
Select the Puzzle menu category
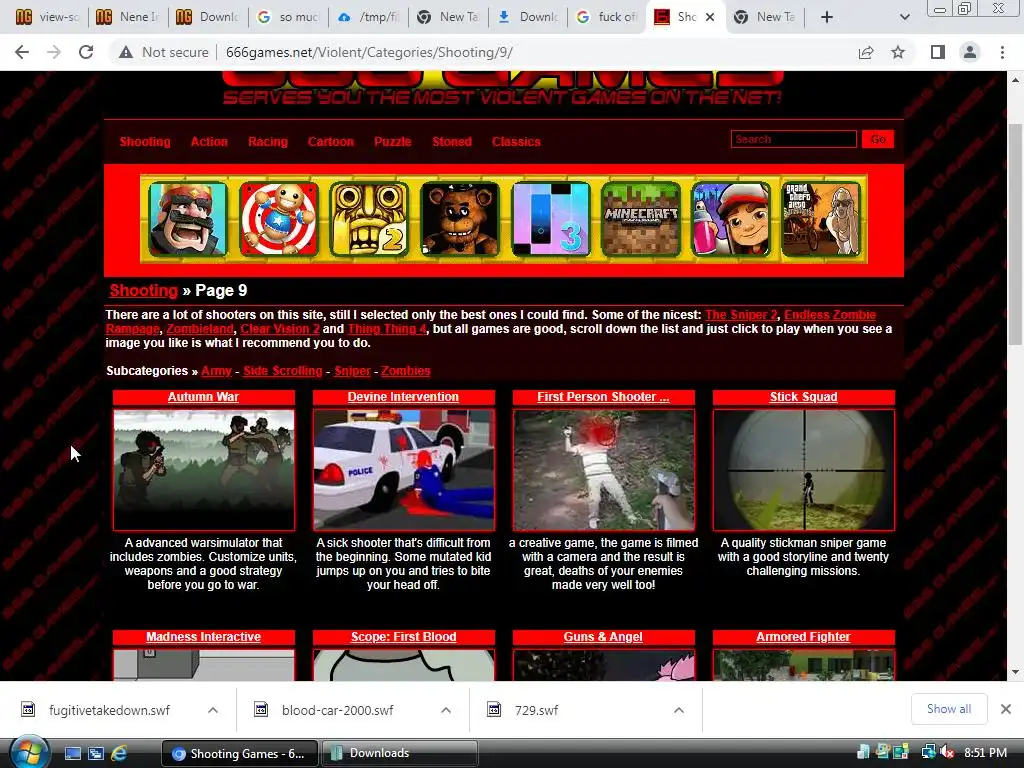click(x=392, y=142)
